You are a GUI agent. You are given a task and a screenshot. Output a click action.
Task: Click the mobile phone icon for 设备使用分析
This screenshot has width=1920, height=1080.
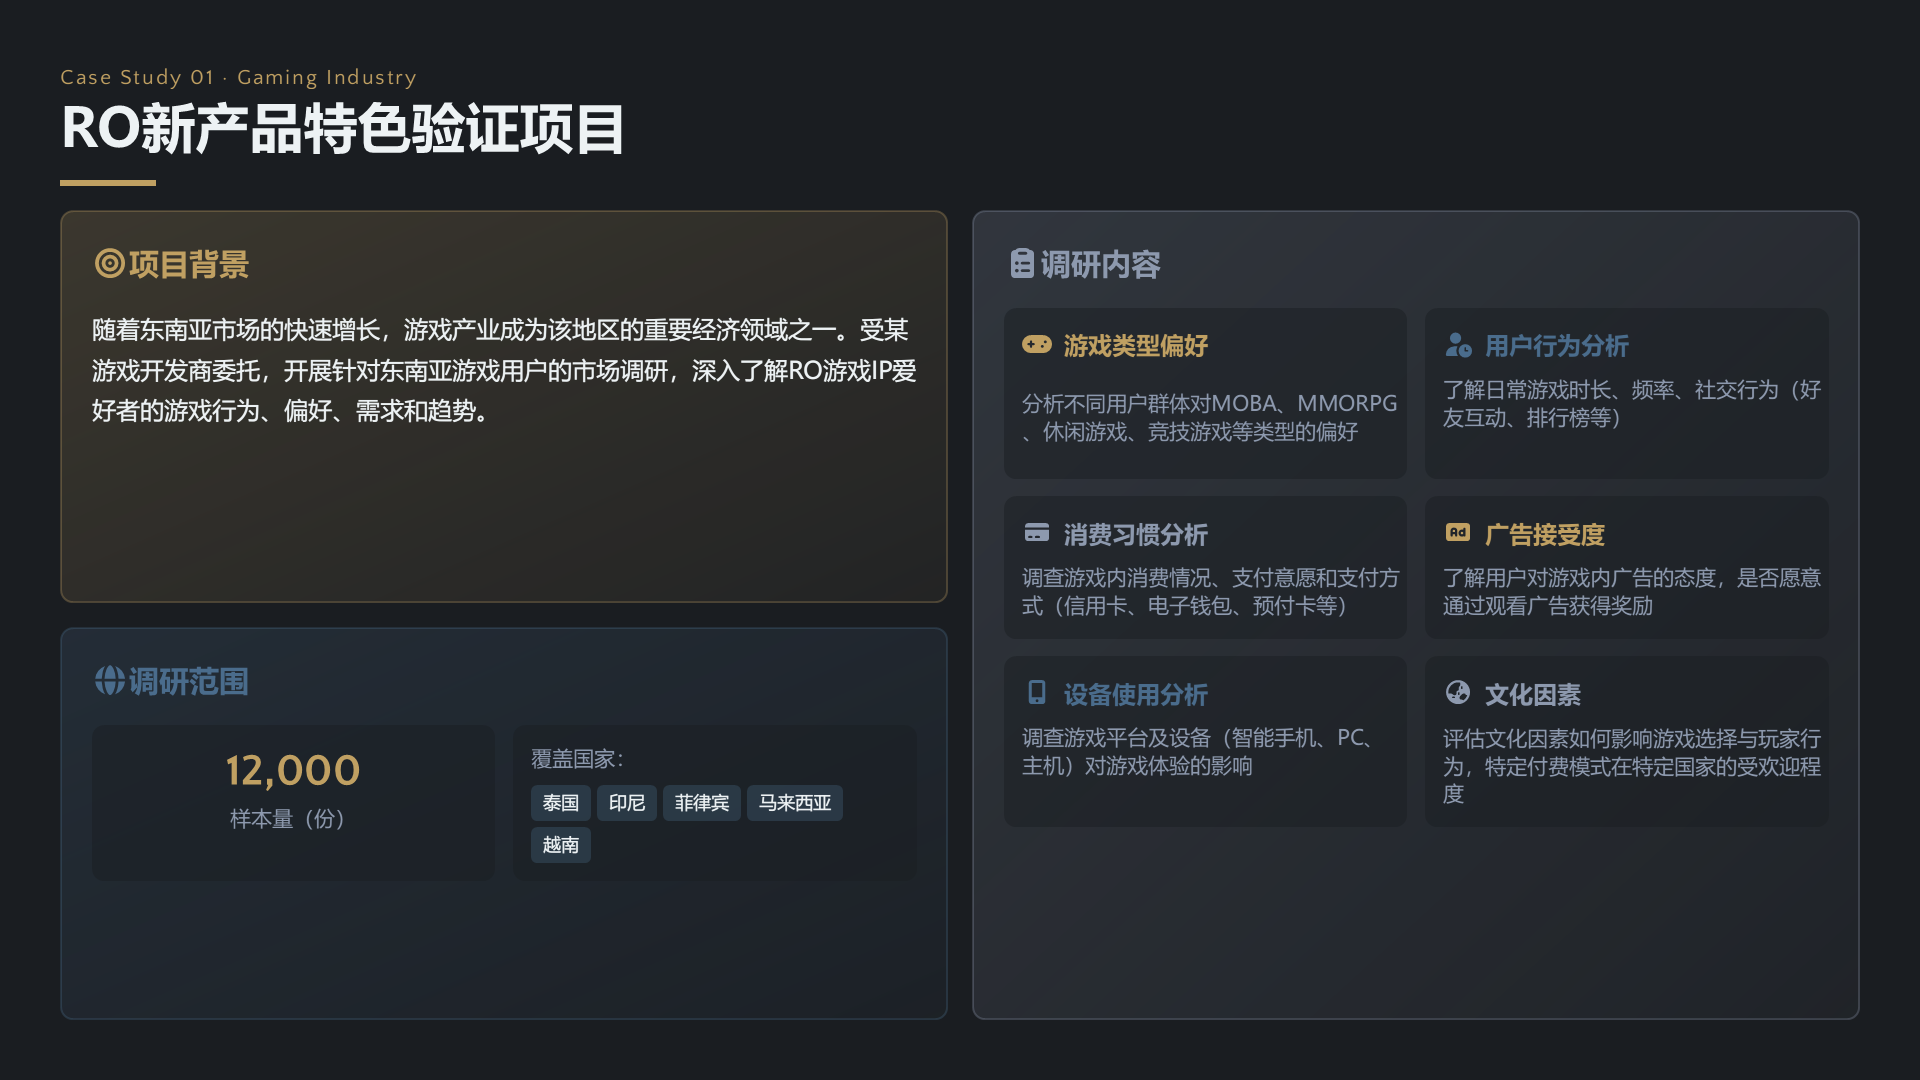tap(1037, 692)
